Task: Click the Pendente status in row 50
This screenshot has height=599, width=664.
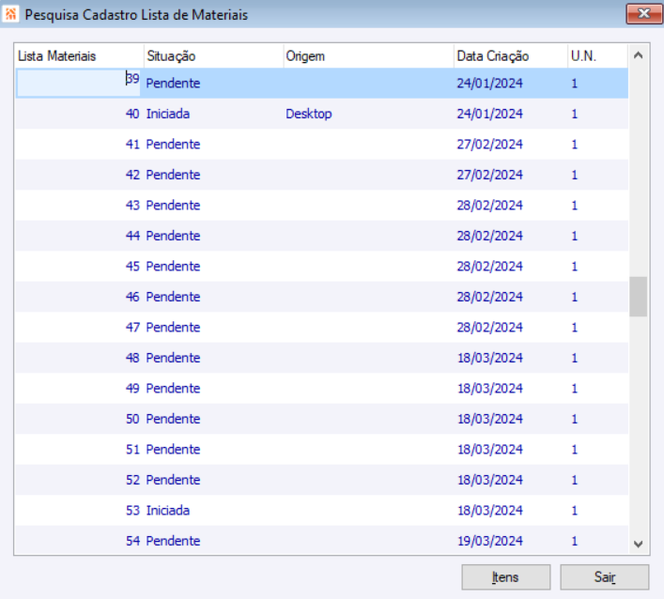Action: coord(173,418)
